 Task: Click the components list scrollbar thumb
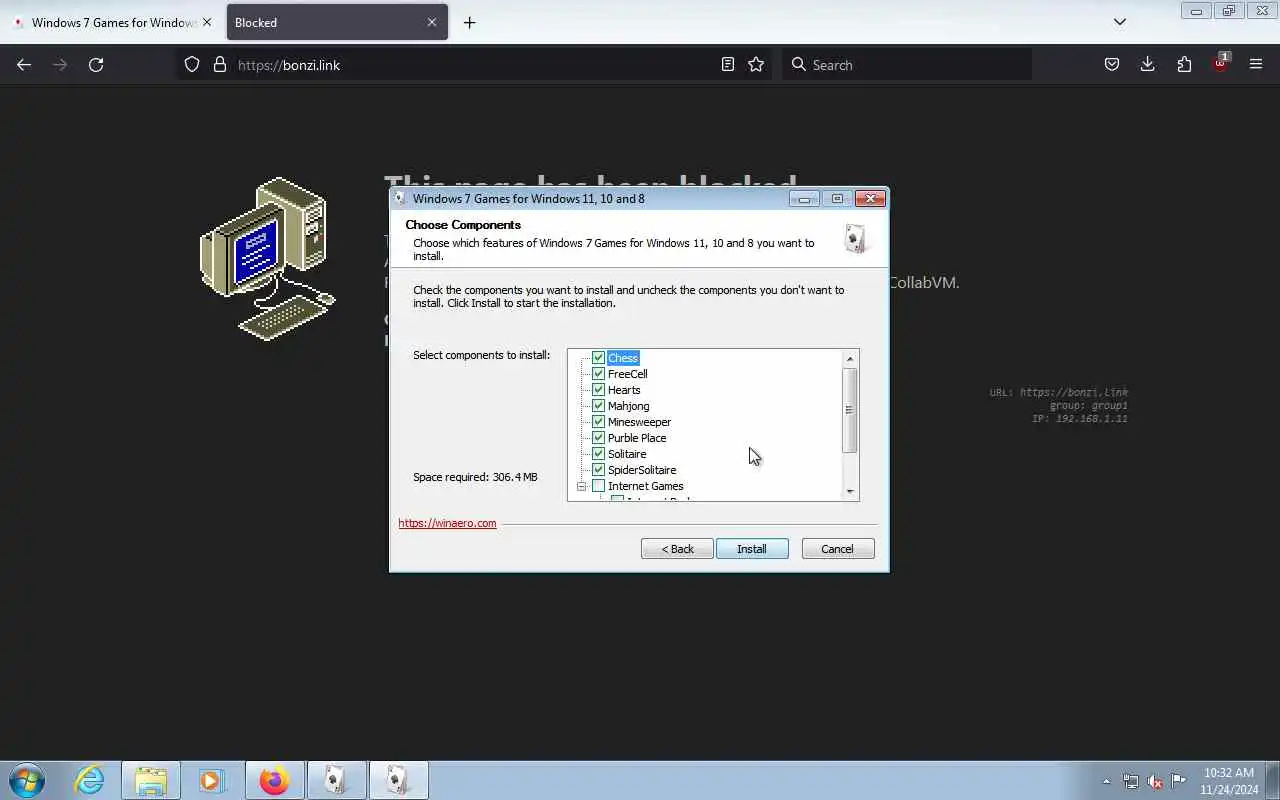pyautogui.click(x=850, y=410)
